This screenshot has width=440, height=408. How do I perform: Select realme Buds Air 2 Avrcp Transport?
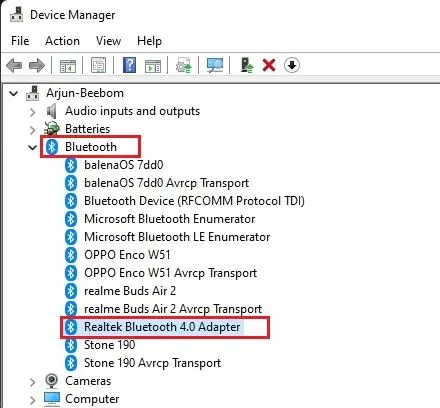[173, 309]
